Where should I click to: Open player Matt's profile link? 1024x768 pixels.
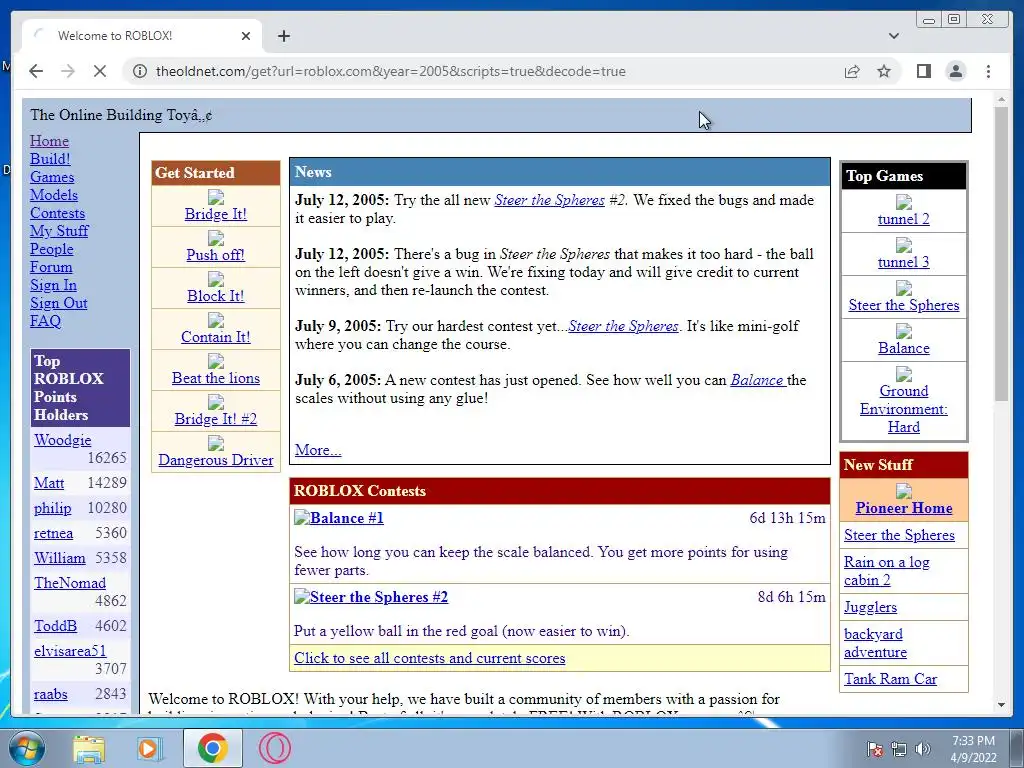pyautogui.click(x=49, y=483)
